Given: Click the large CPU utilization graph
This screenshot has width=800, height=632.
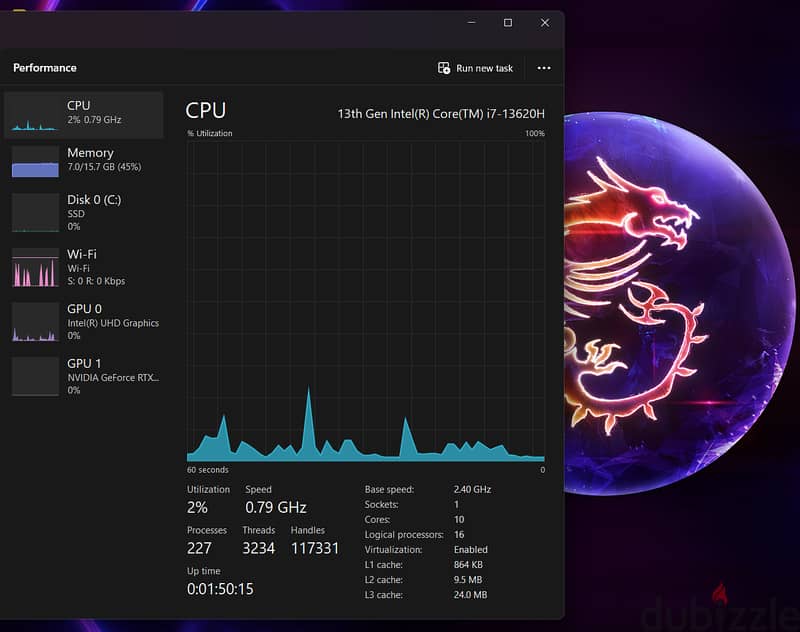Looking at the screenshot, I should pos(366,301).
